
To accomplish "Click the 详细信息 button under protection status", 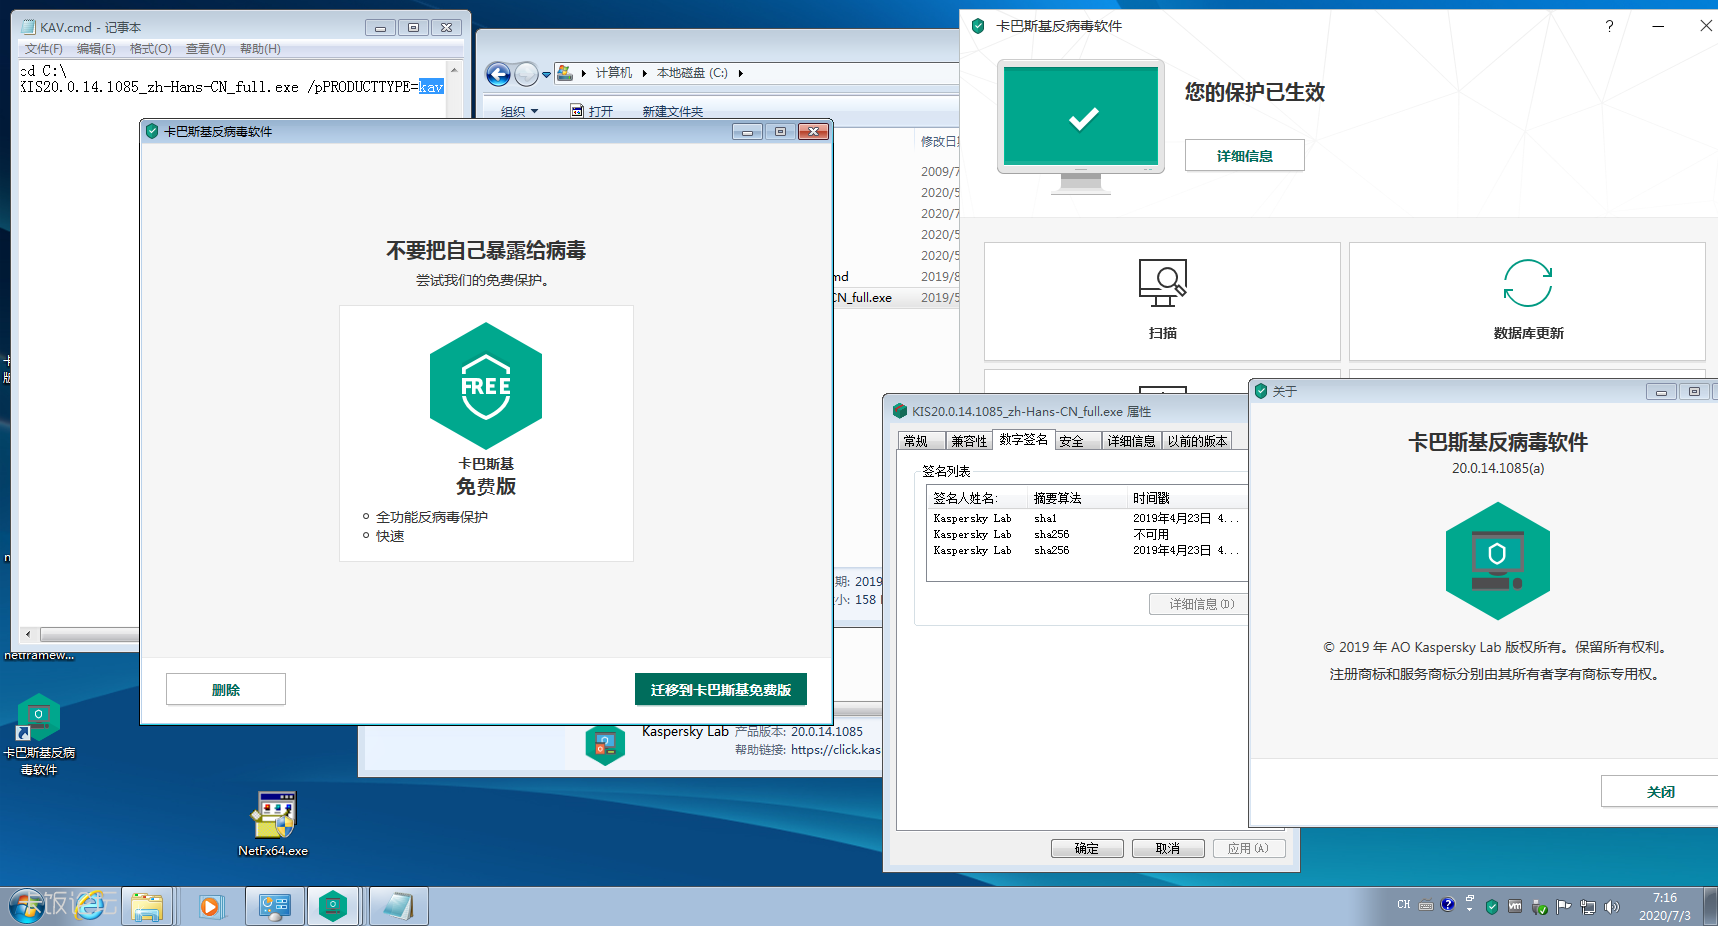I will click(1244, 156).
